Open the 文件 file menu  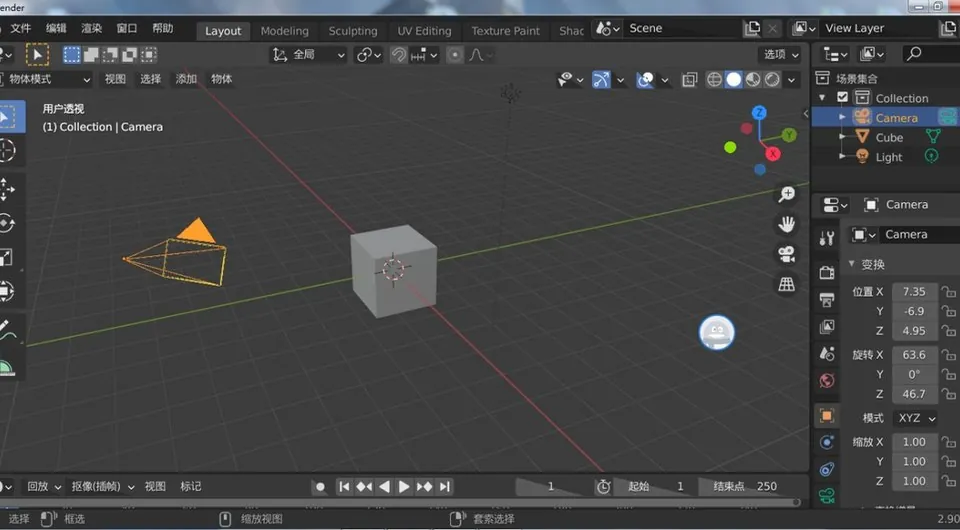20,28
